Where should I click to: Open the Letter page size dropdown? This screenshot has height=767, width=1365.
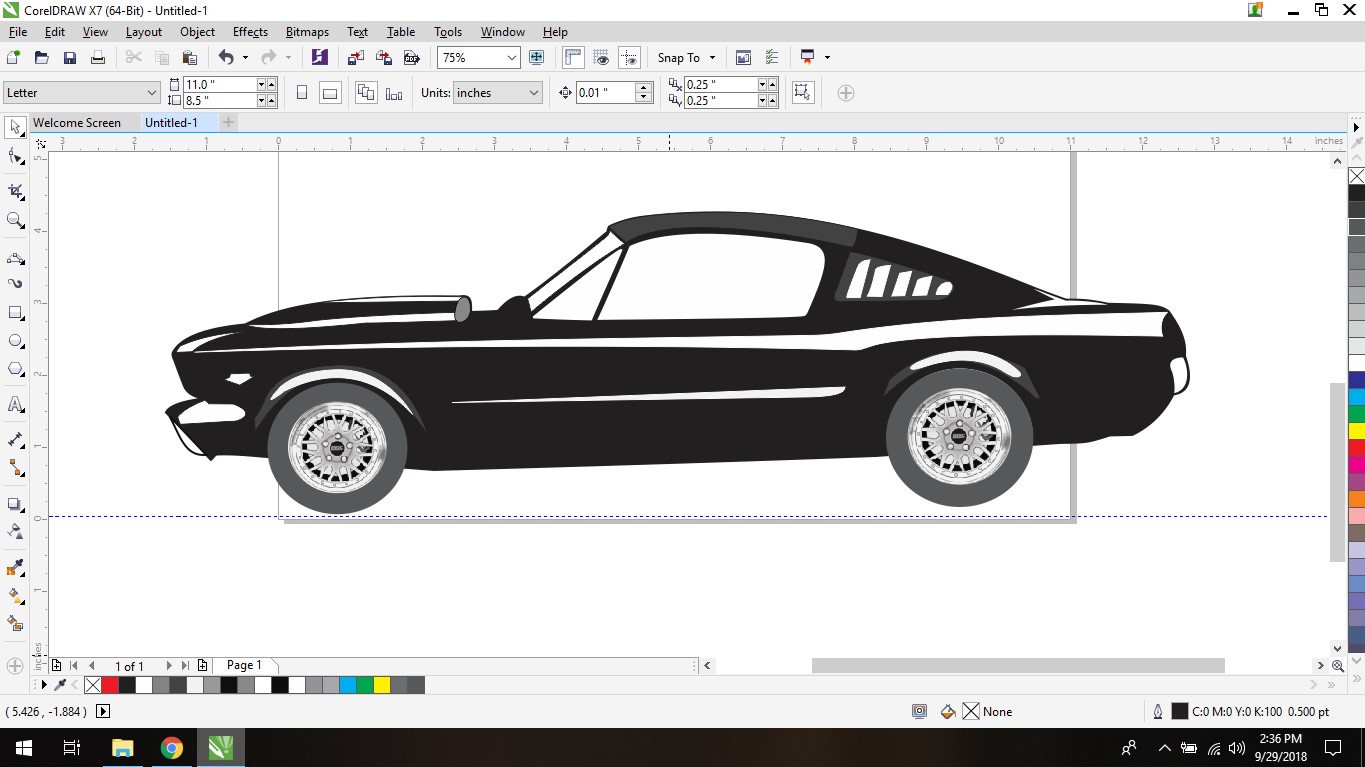152,93
